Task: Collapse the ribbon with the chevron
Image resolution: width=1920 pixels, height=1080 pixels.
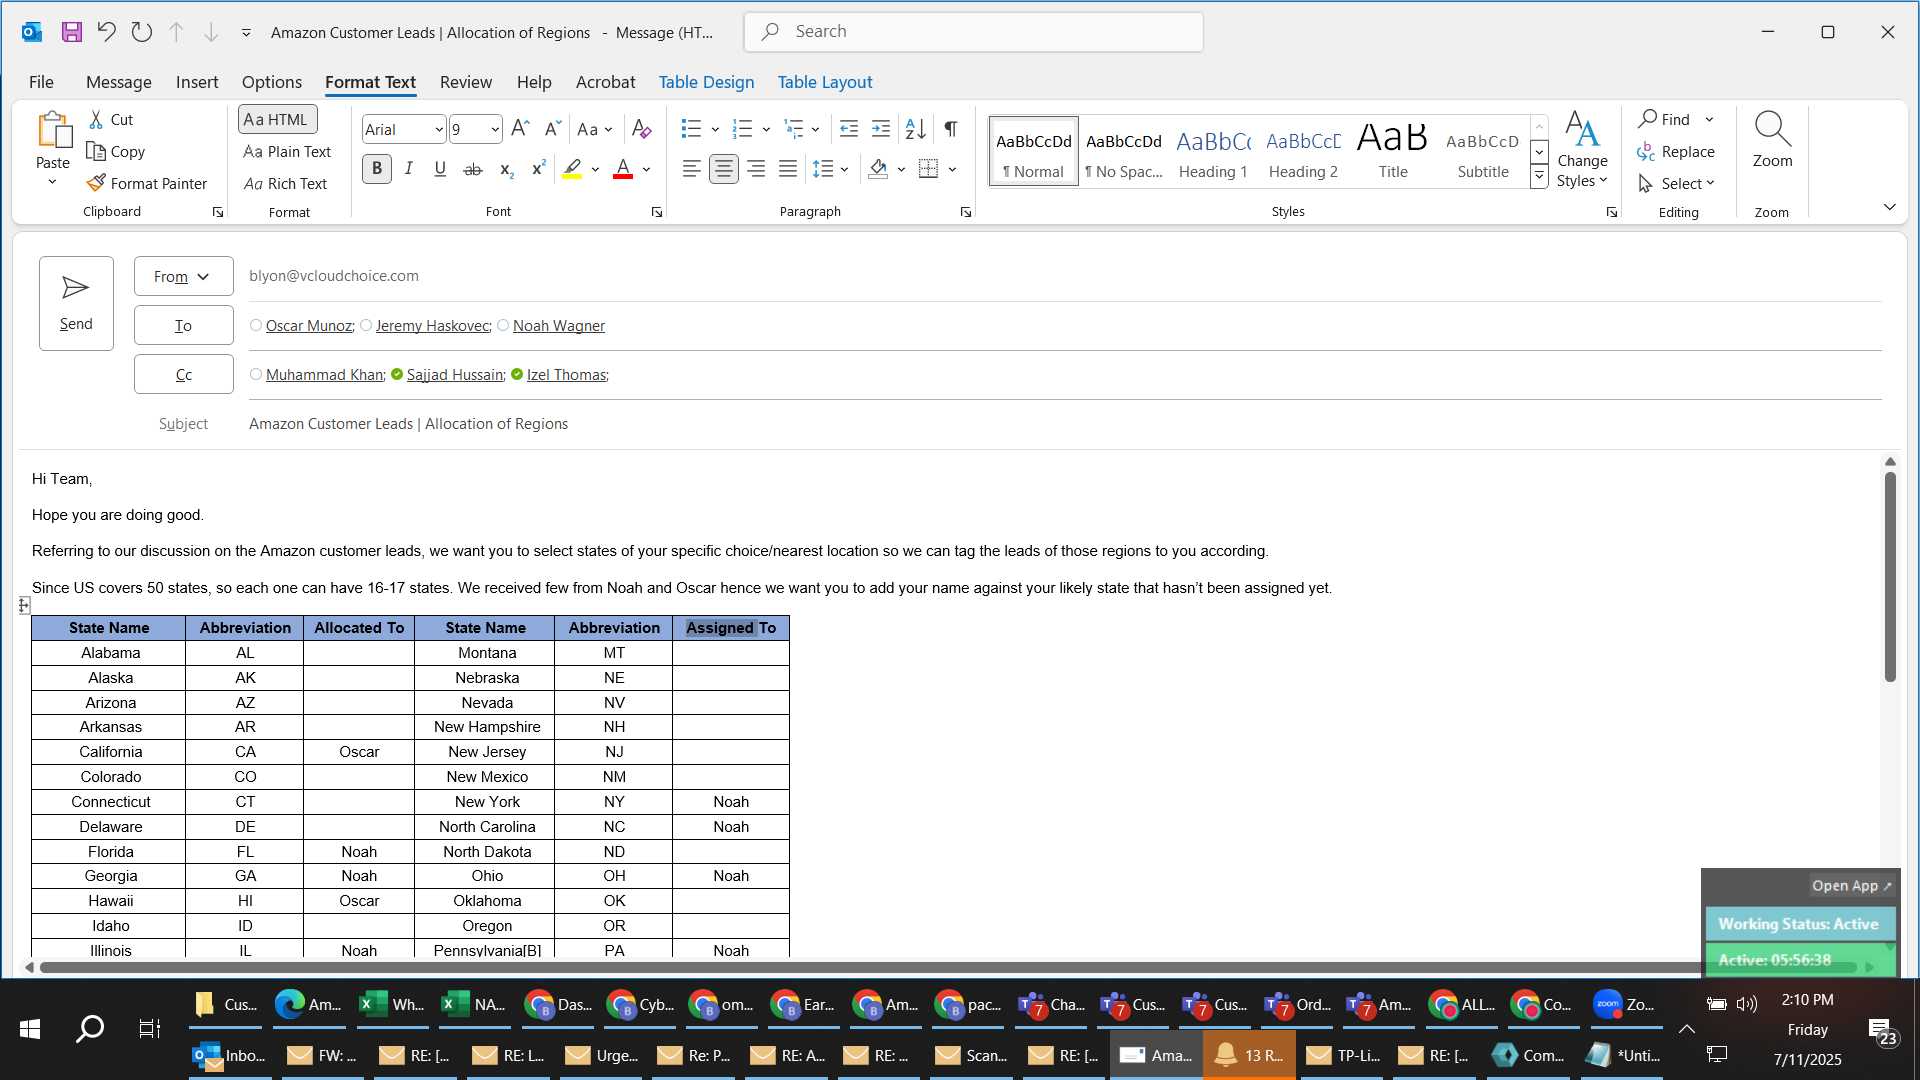Action: [x=1889, y=207]
